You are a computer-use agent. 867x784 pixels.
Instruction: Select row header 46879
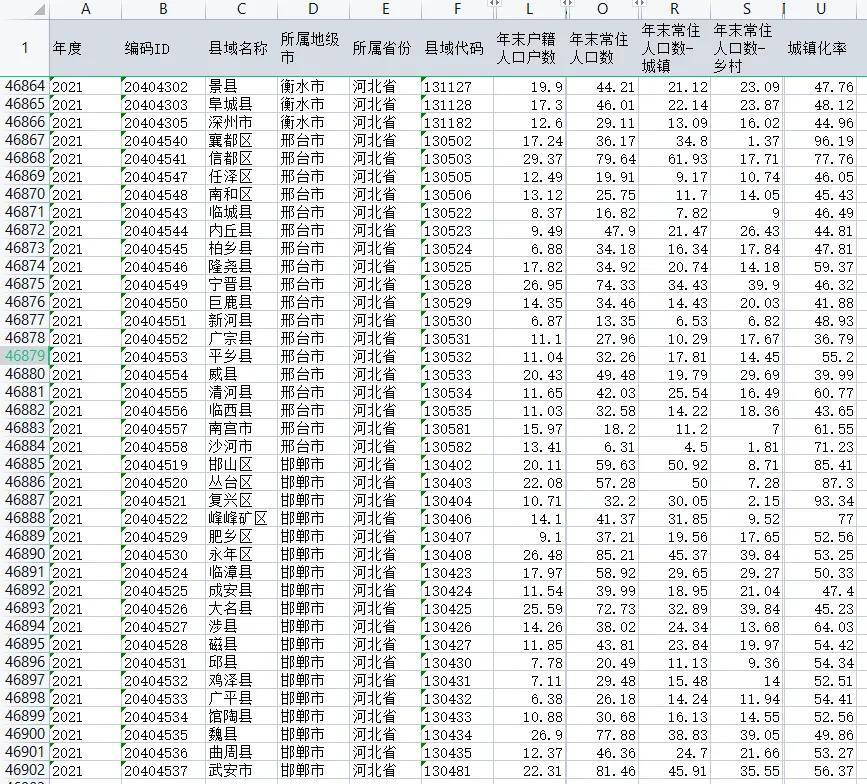24,356
